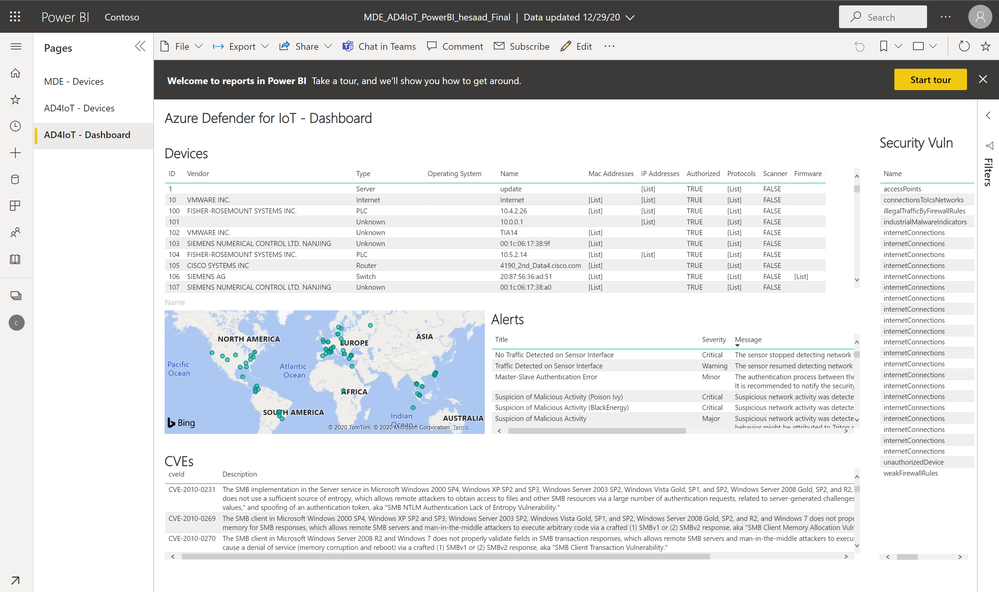Open the File menu
Screen dimensions: 999x592
tap(181, 47)
